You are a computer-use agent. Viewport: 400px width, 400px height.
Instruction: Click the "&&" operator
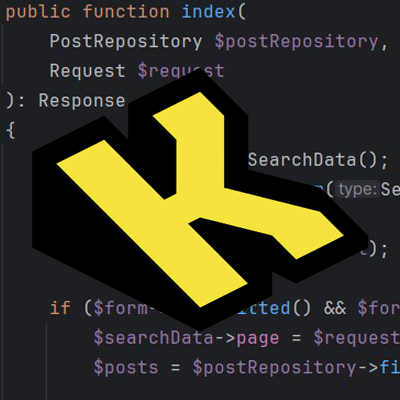[x=335, y=308]
